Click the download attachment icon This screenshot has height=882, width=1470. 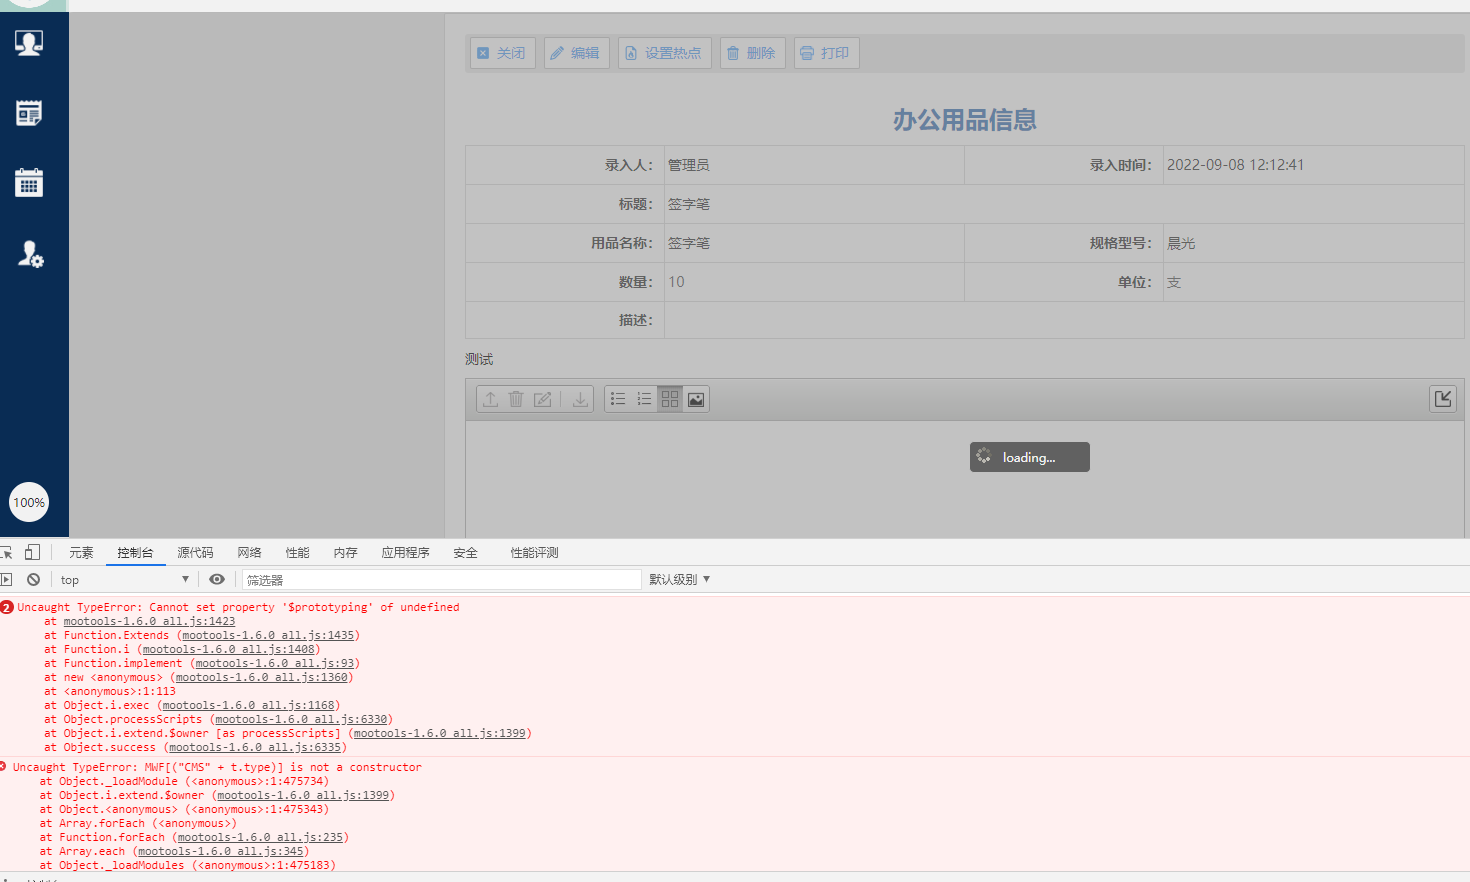580,399
